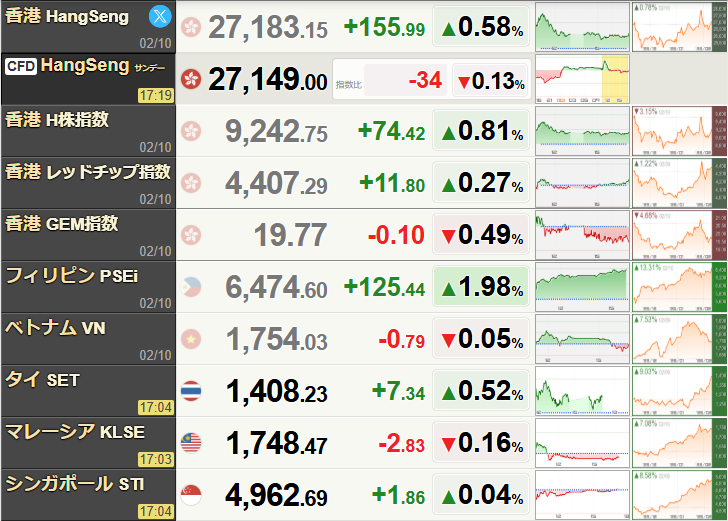Open the H株指数 orange chart marked 3.15%
The image size is (728, 521).
(680, 131)
